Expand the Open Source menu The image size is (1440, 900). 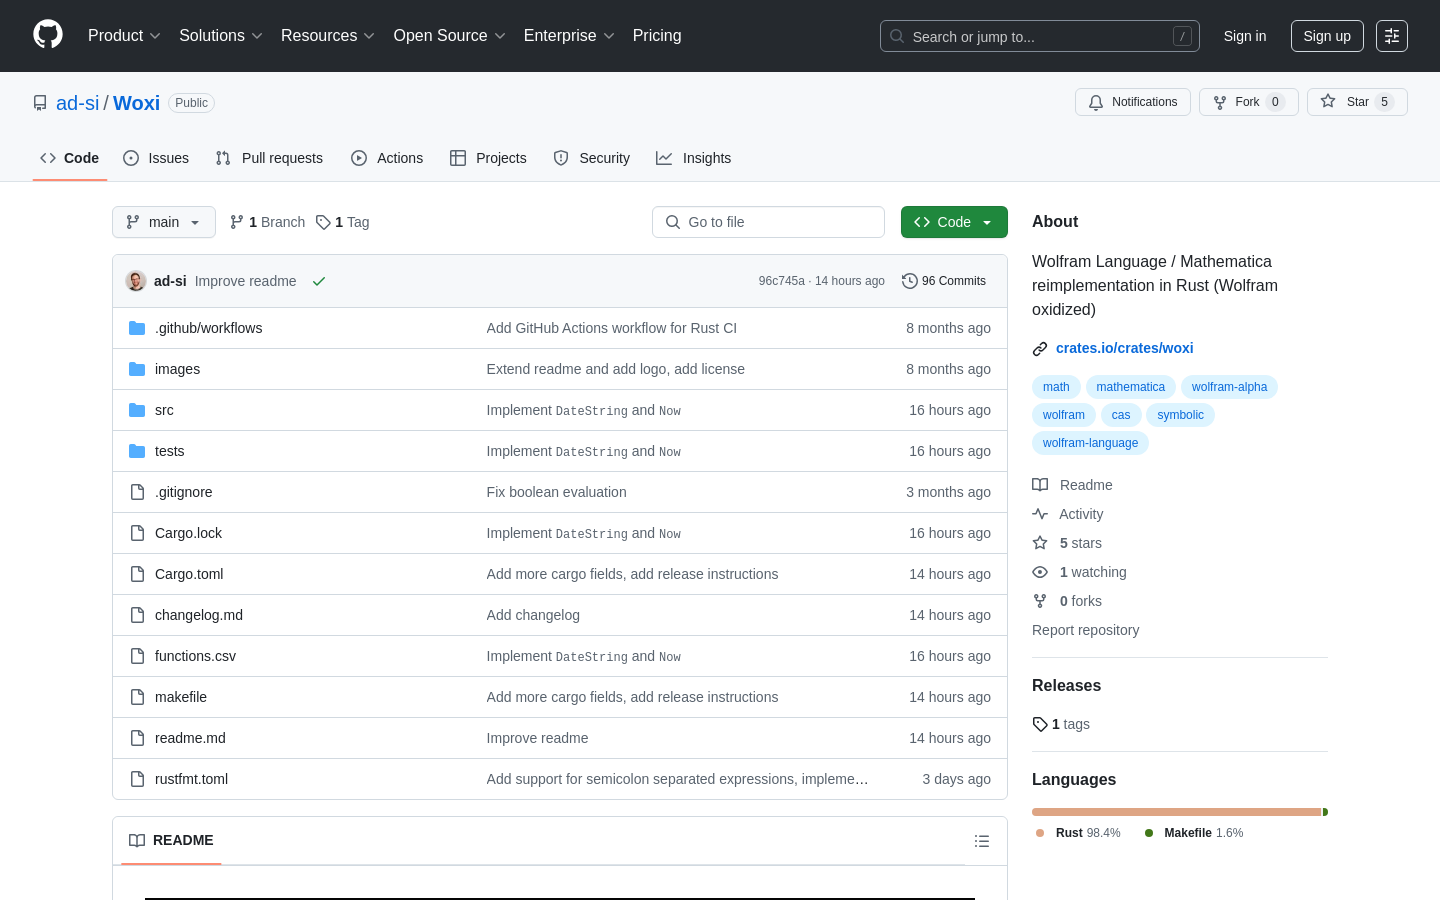[450, 36]
